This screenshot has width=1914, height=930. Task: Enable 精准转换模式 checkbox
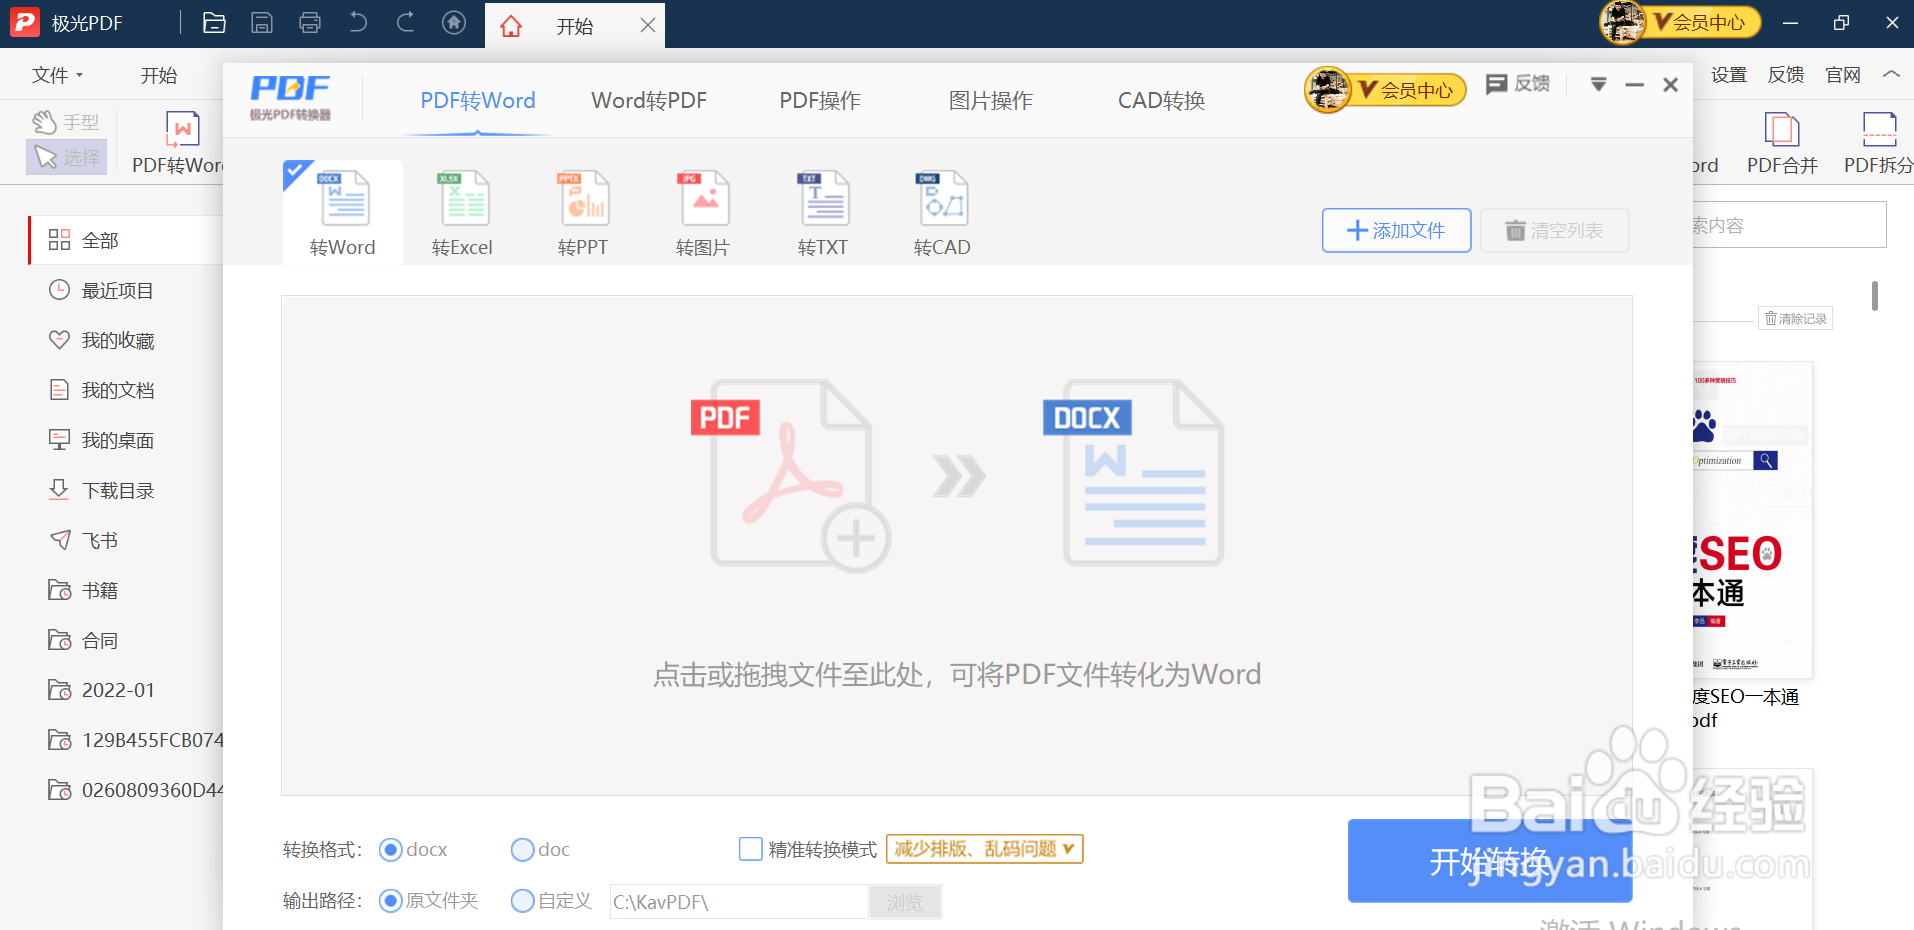pos(751,848)
